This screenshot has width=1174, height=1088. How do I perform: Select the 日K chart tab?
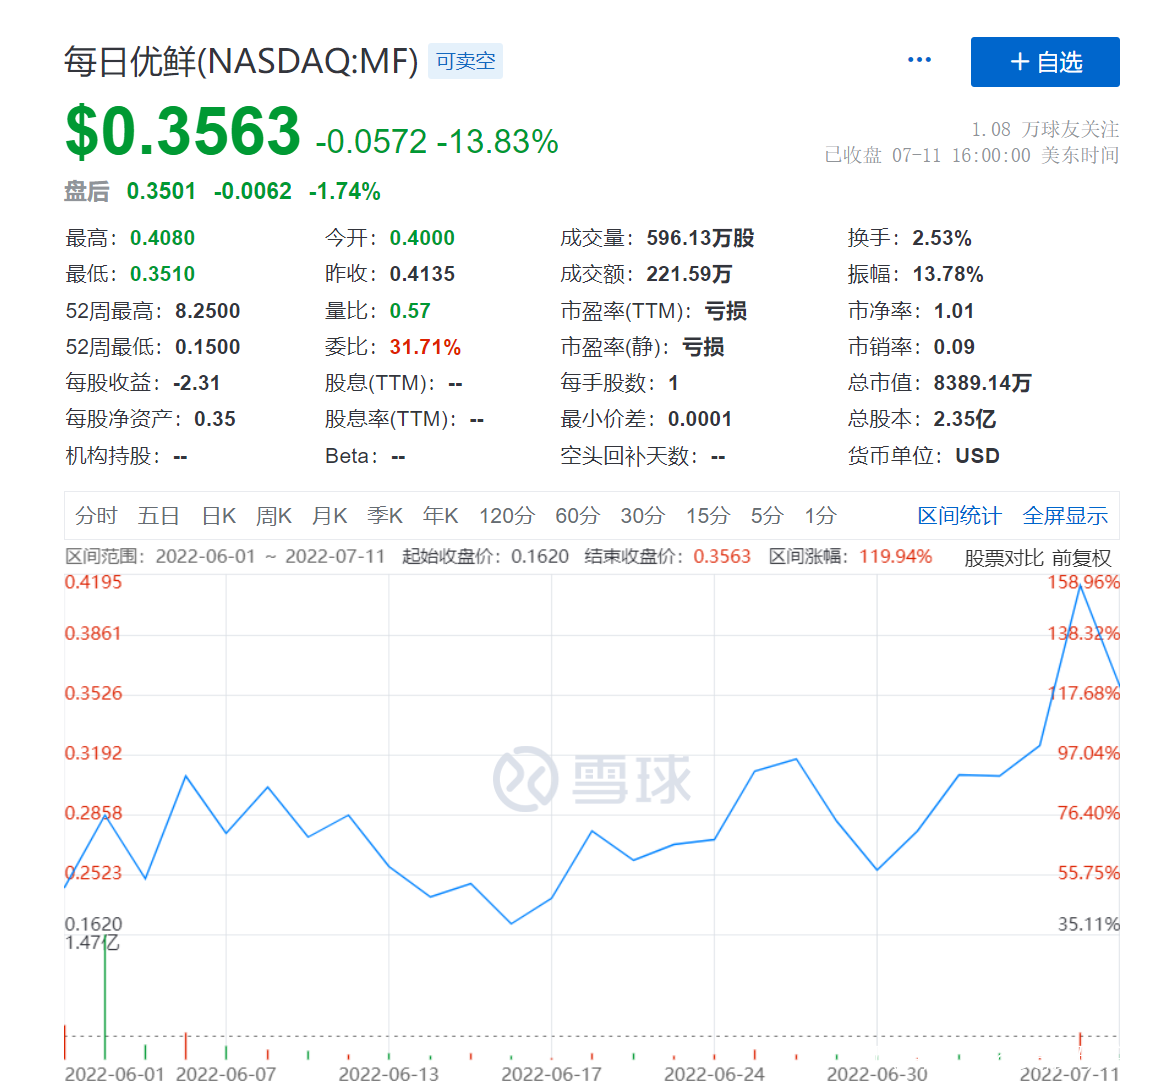219,515
